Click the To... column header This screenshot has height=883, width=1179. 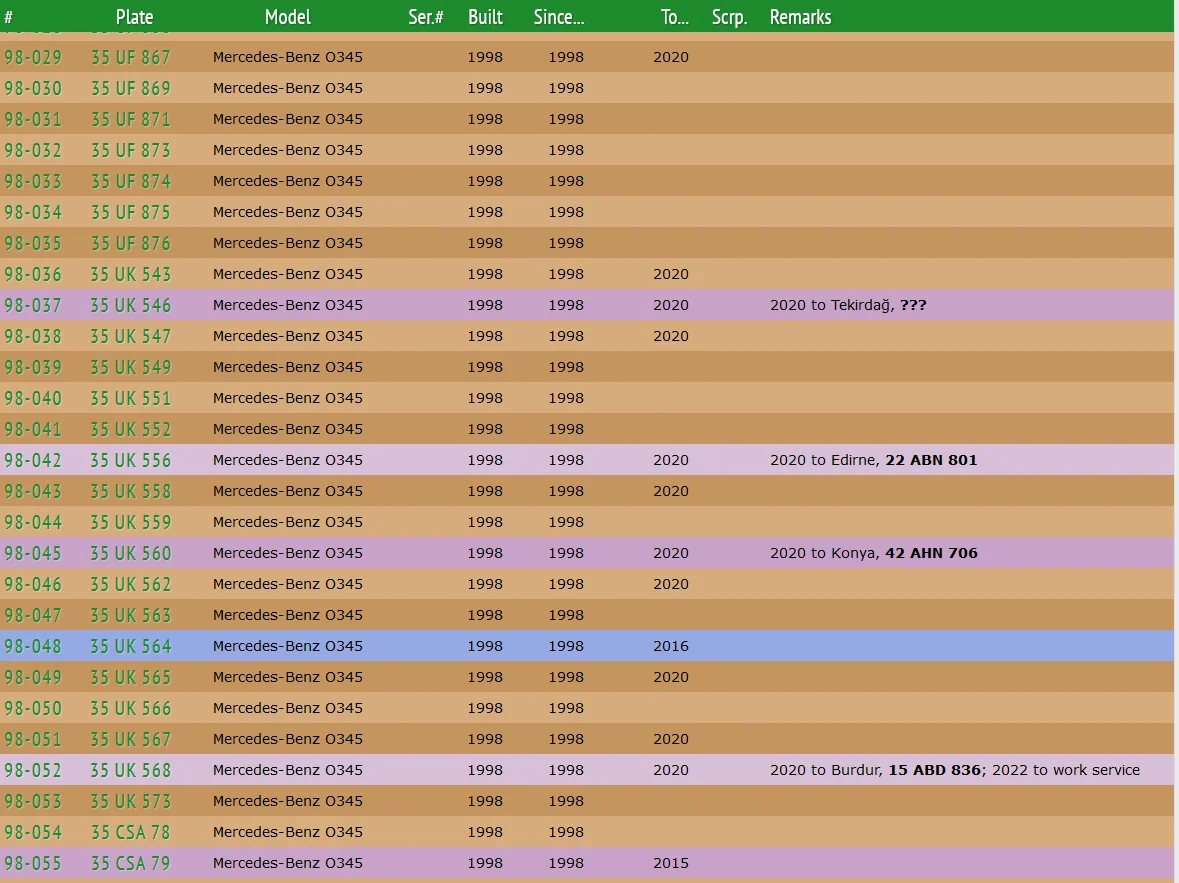[x=674, y=17]
